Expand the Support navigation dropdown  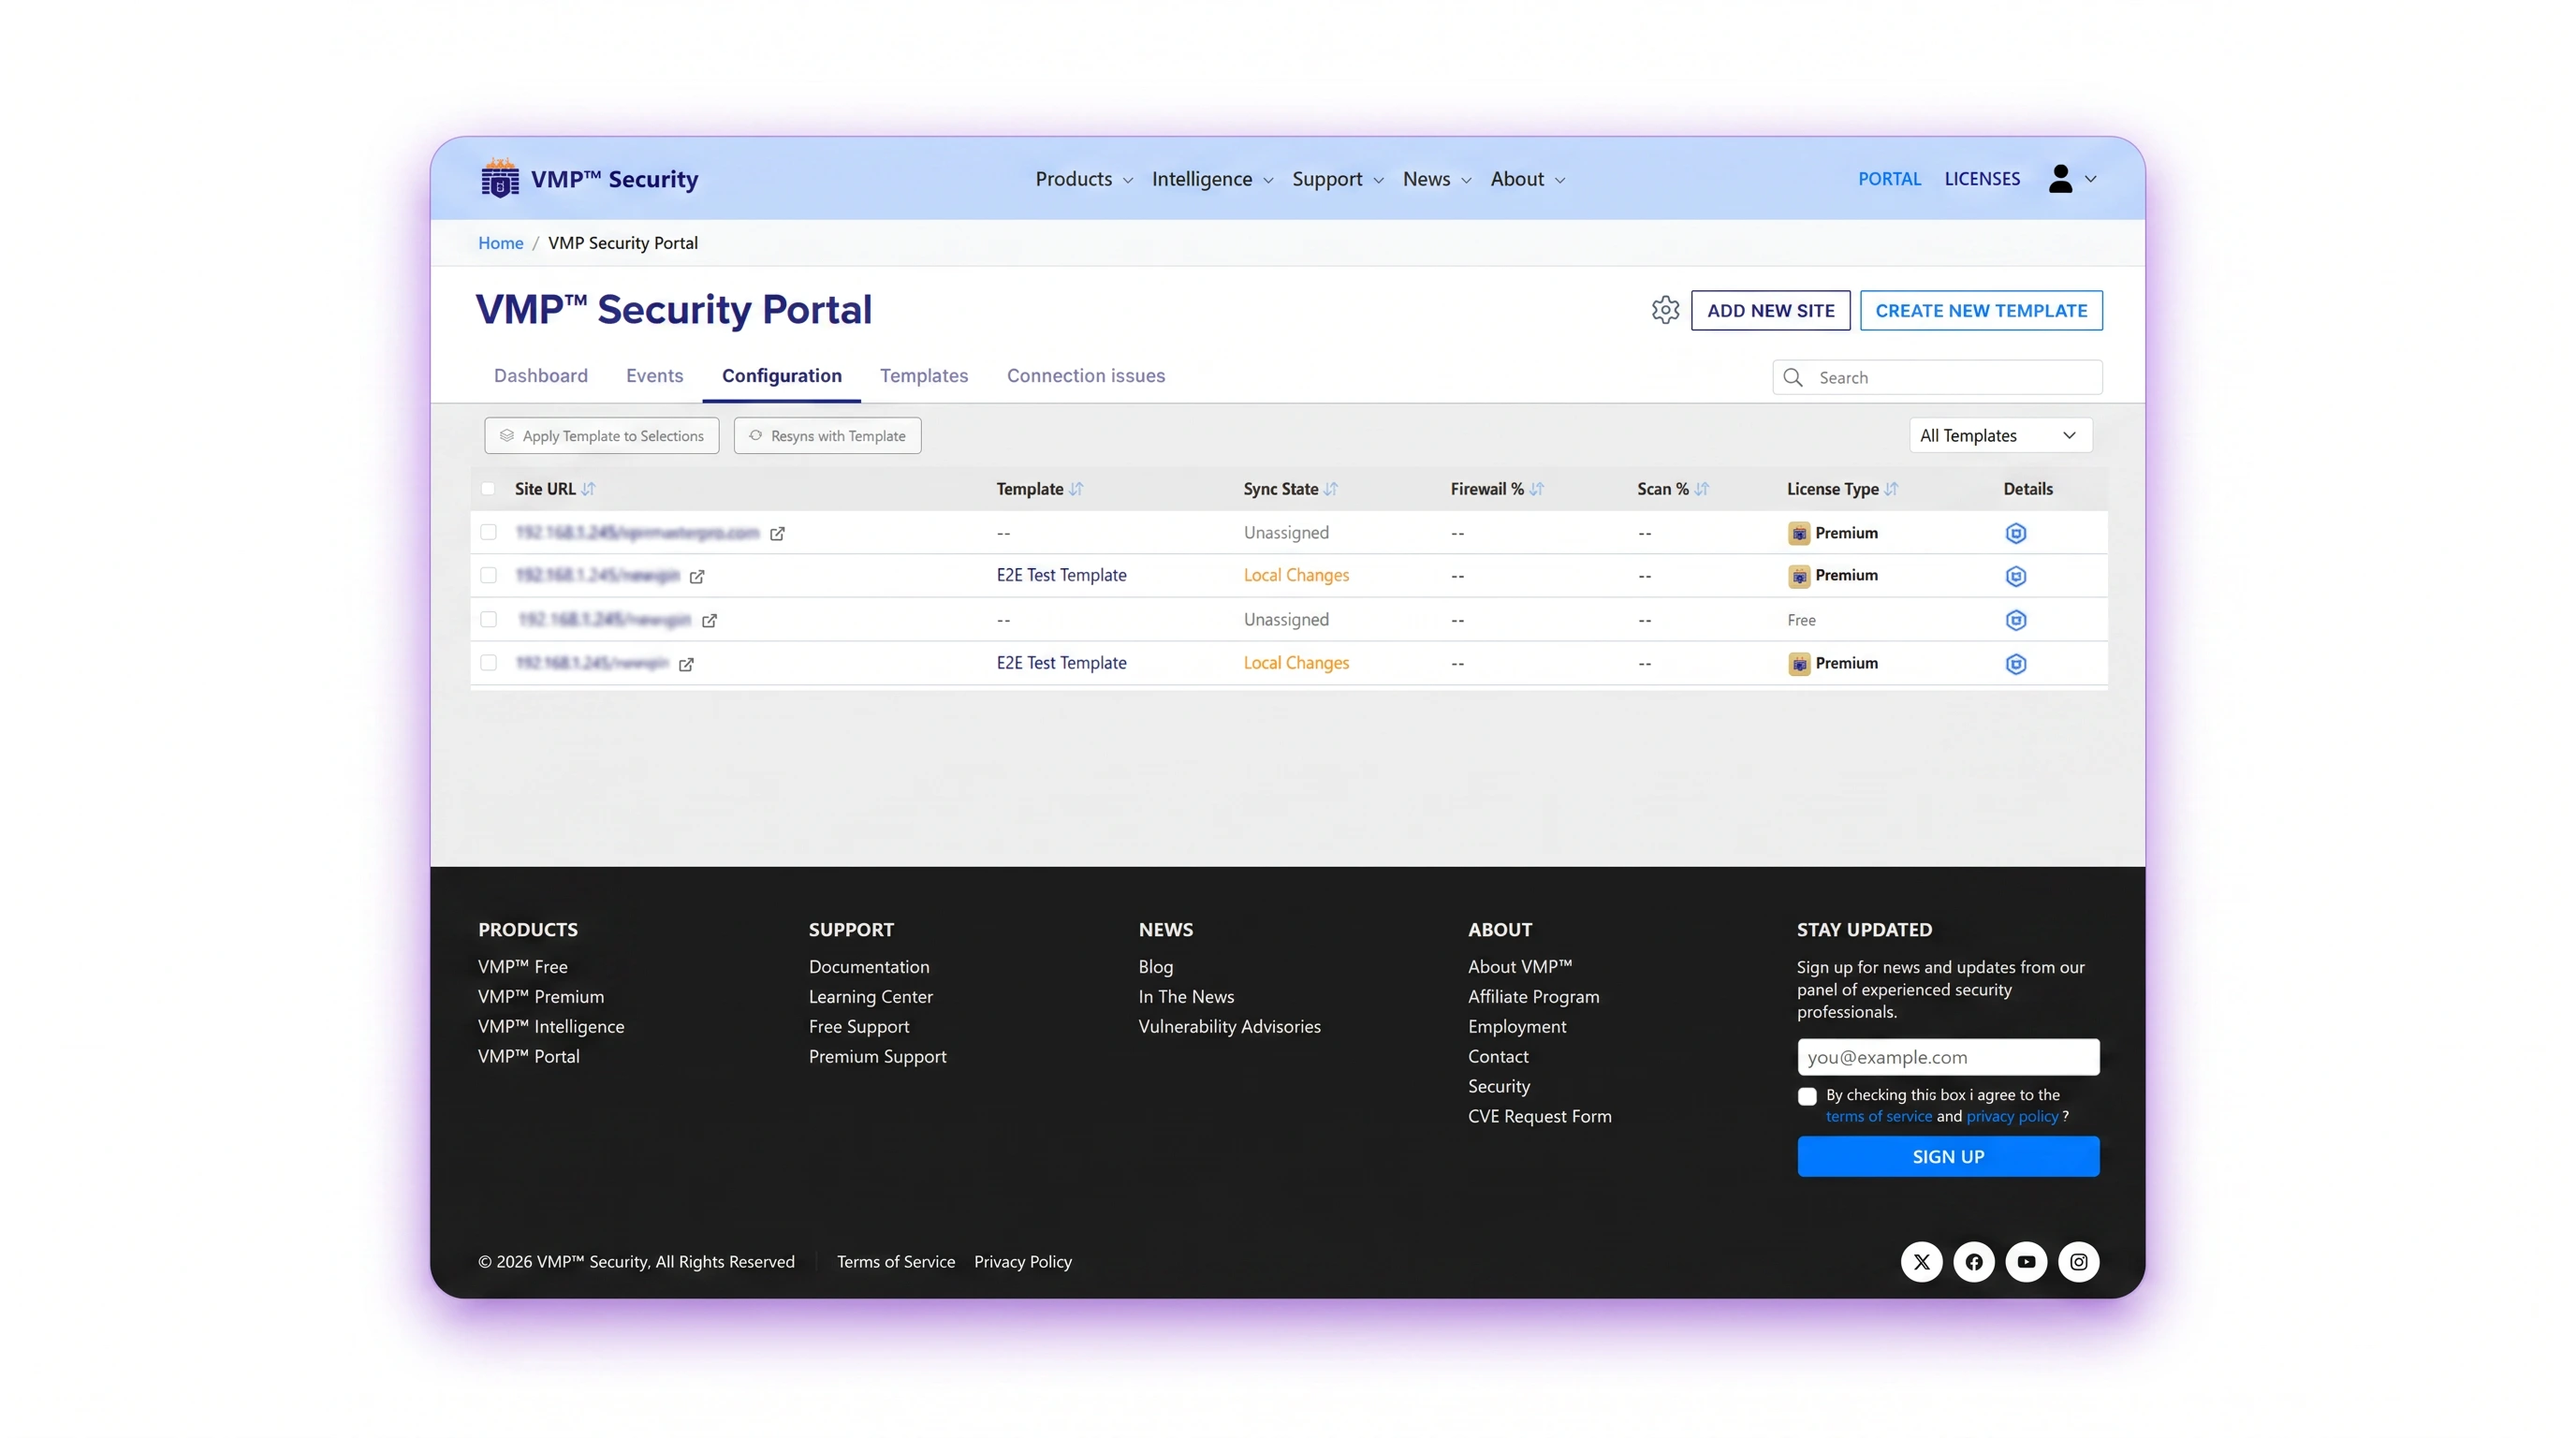click(1338, 179)
